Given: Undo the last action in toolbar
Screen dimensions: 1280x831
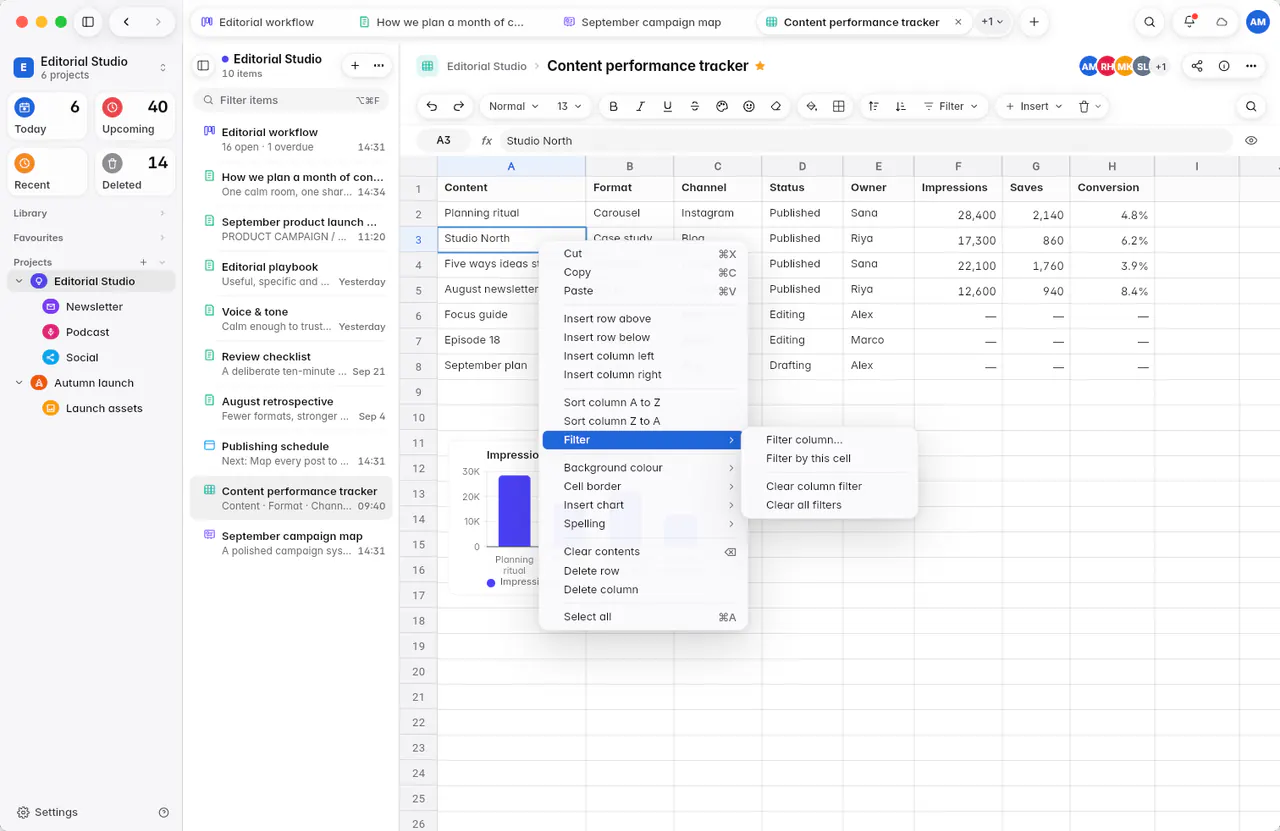Looking at the screenshot, I should click(x=432, y=106).
